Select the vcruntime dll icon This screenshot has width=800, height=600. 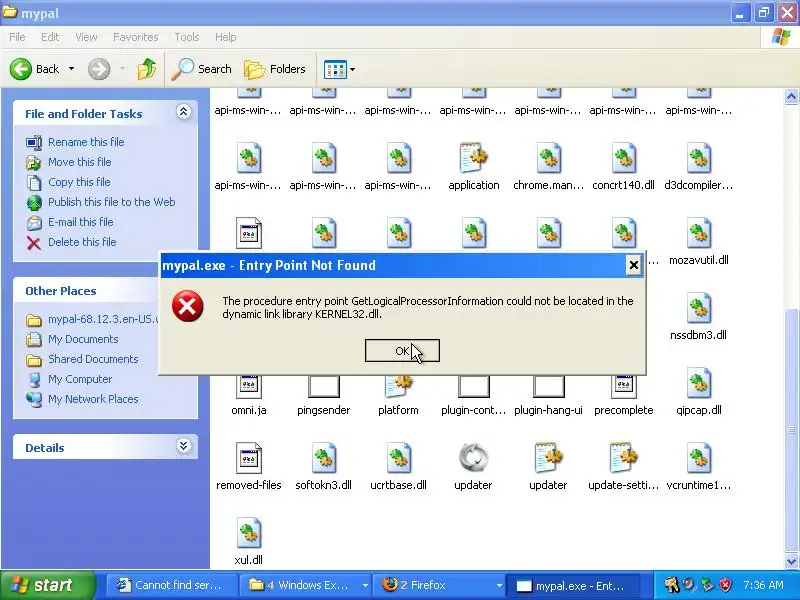(x=698, y=458)
